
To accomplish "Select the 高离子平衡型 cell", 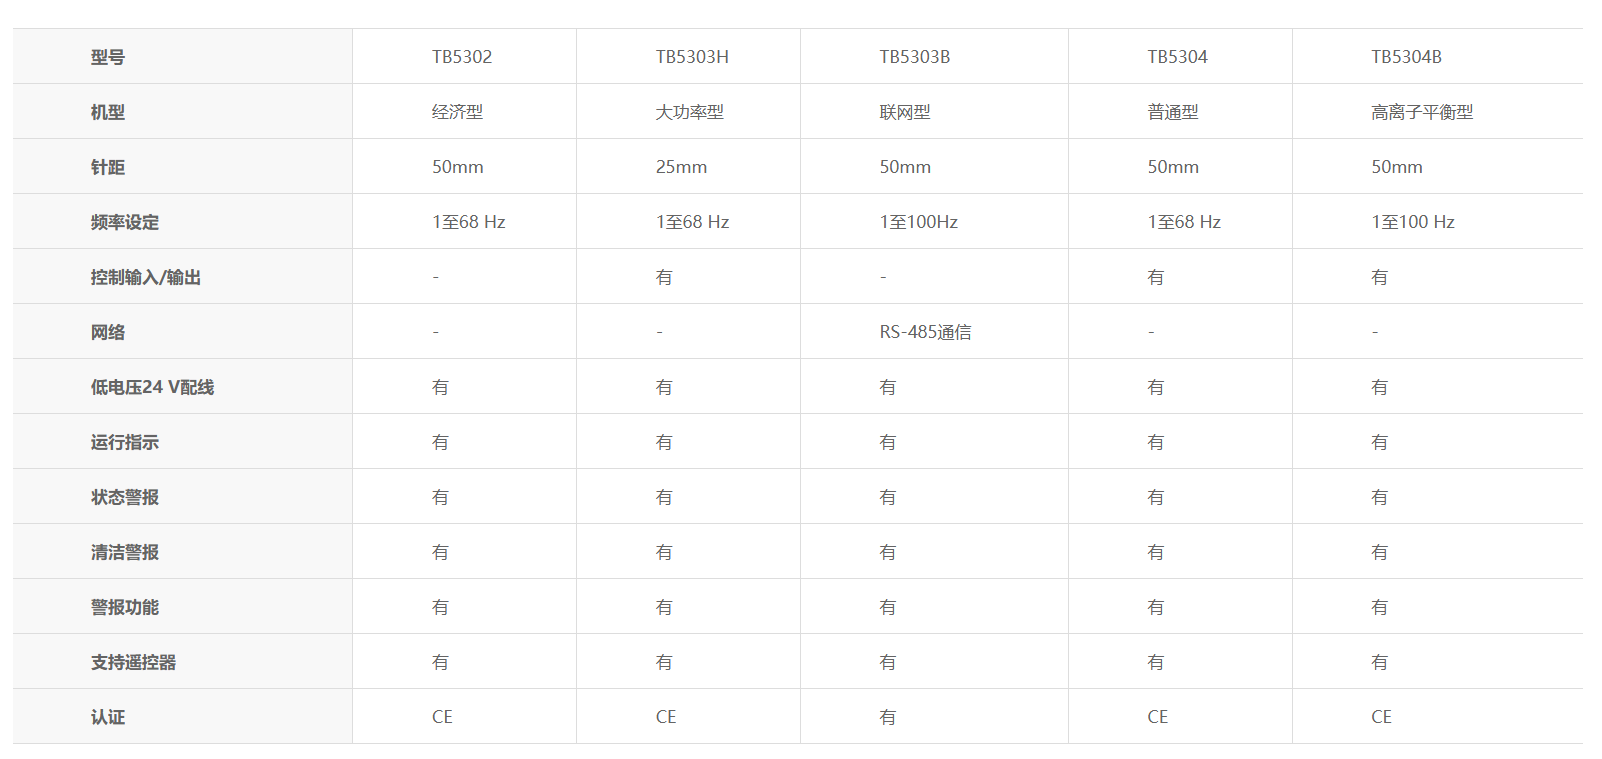I will (1422, 112).
